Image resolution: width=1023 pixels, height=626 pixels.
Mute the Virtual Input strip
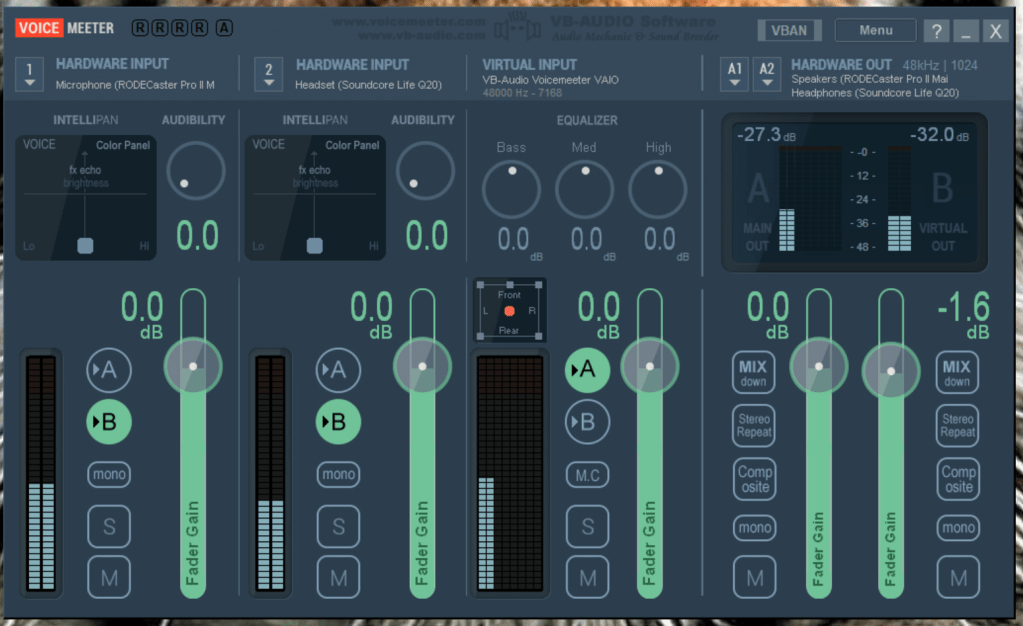(587, 578)
